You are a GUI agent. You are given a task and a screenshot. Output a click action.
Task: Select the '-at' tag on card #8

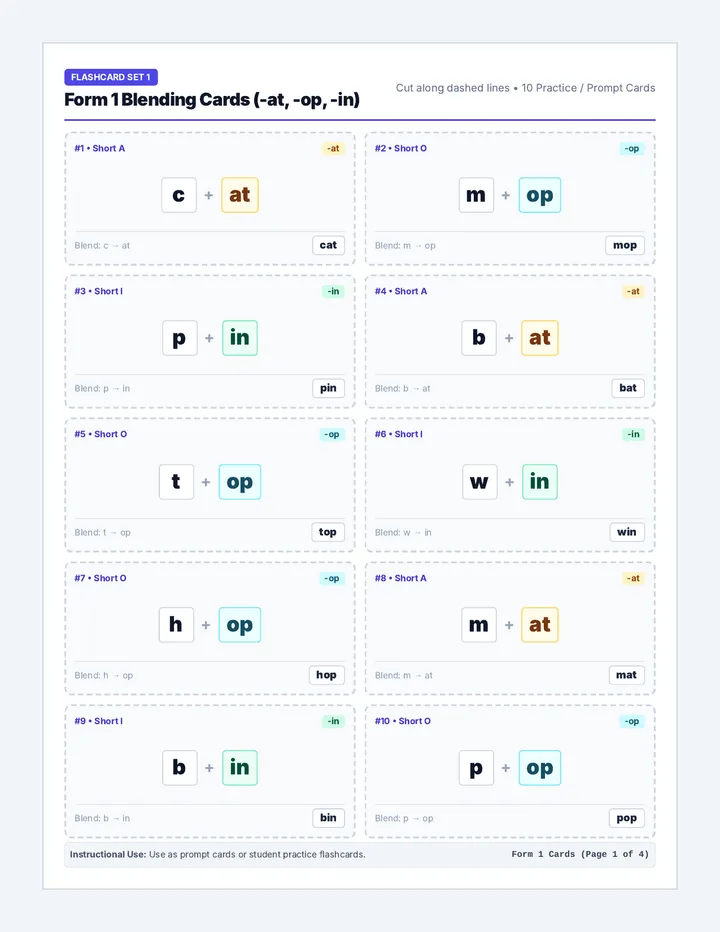coord(633,578)
